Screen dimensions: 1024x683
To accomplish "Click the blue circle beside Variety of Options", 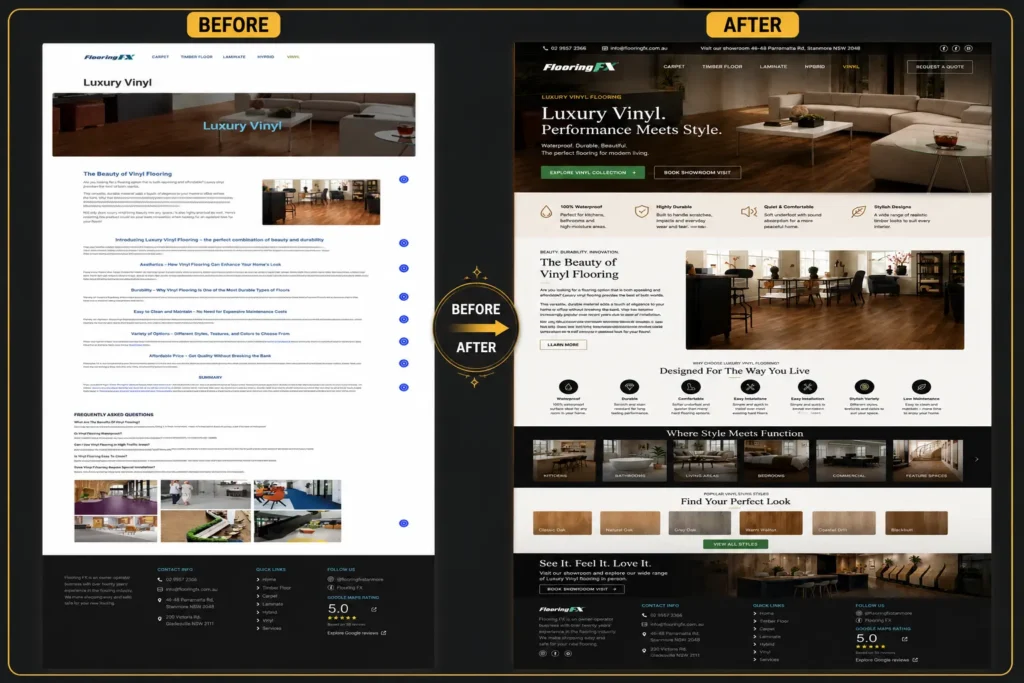I will [404, 342].
